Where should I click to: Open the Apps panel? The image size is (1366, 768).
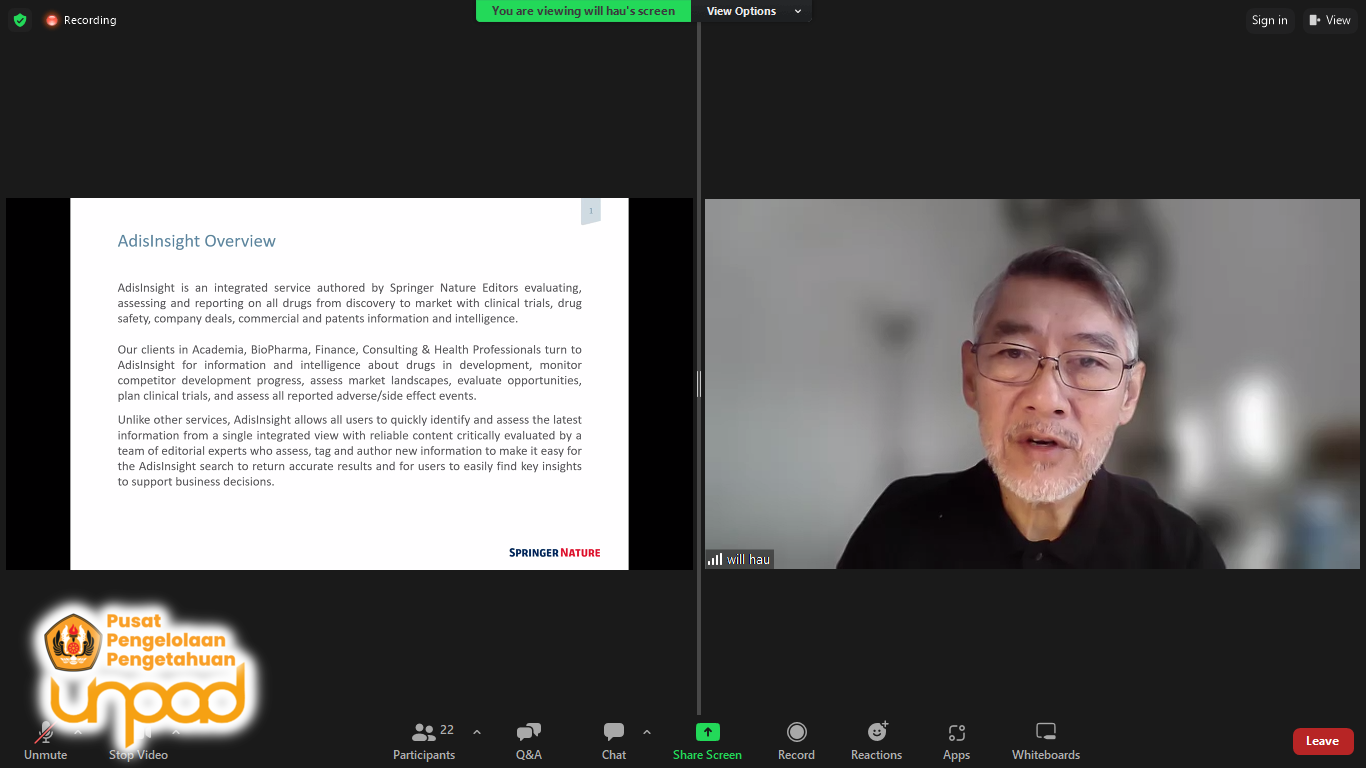click(x=956, y=741)
